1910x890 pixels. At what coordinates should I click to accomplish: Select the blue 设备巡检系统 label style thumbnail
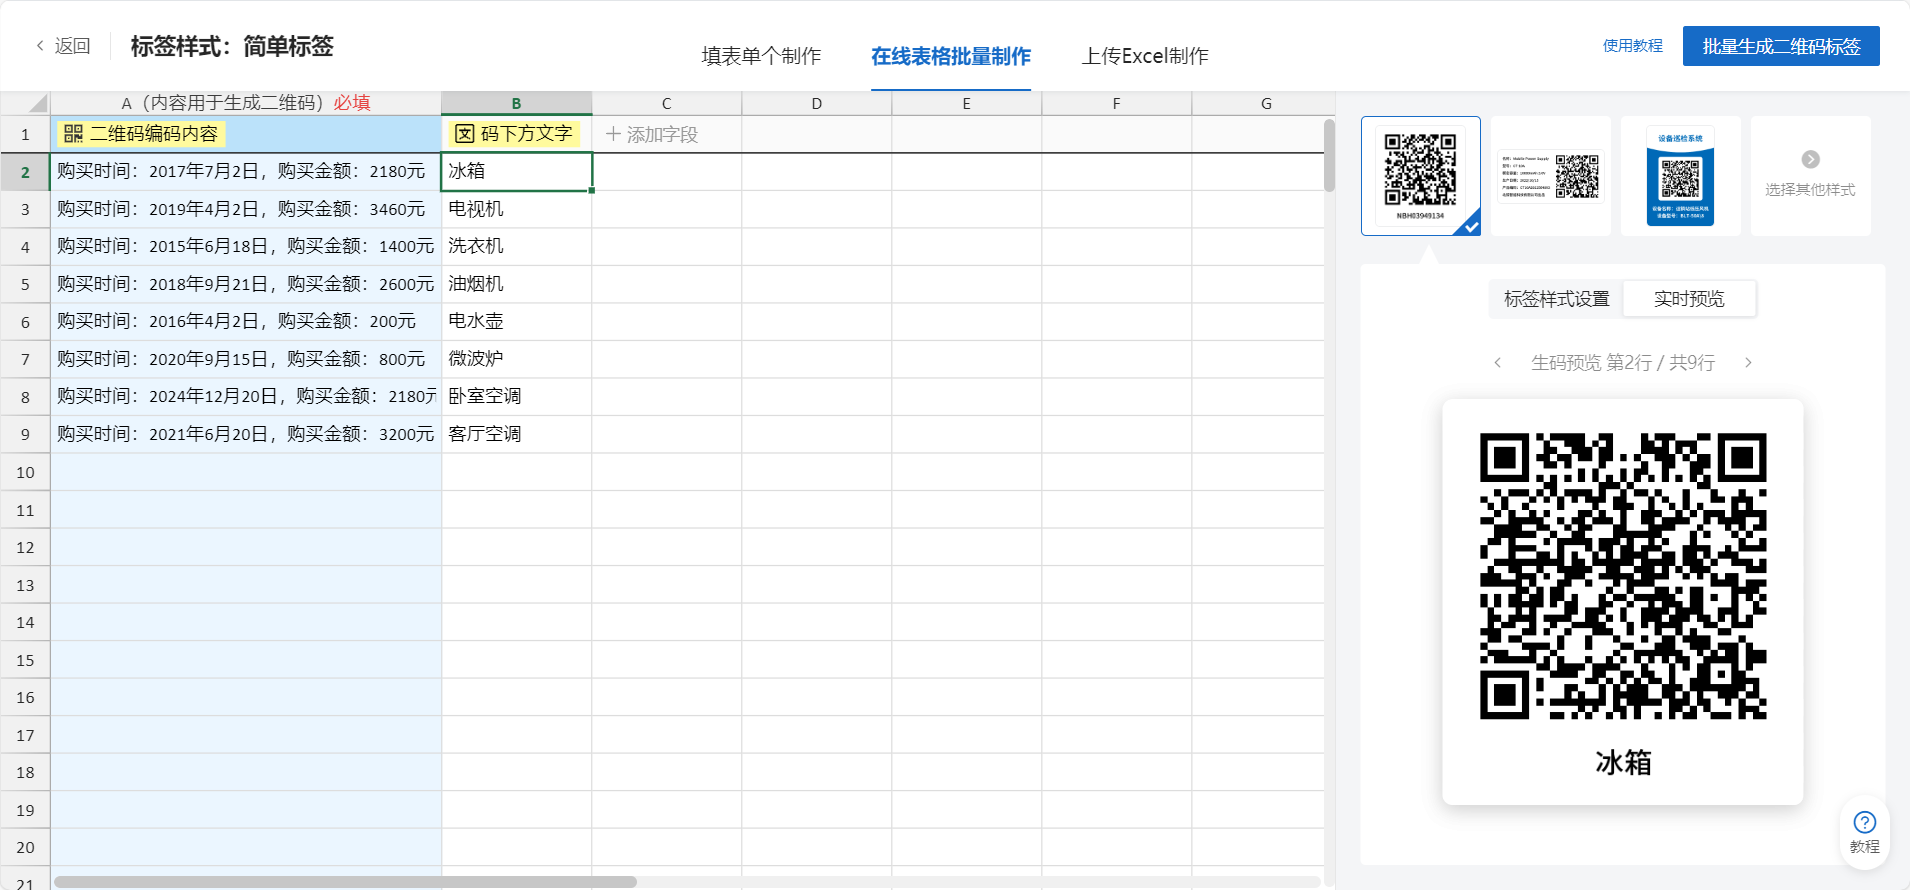tap(1681, 176)
